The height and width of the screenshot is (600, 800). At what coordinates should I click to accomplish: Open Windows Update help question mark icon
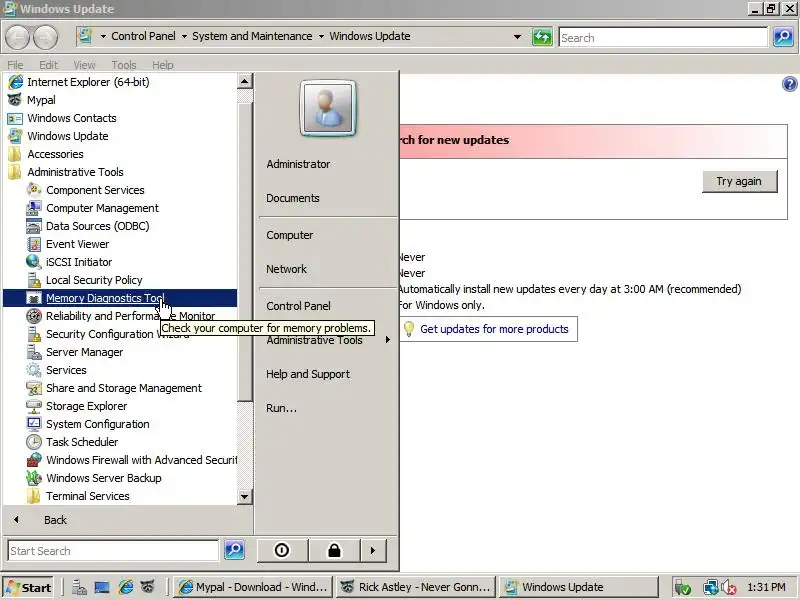tap(789, 84)
